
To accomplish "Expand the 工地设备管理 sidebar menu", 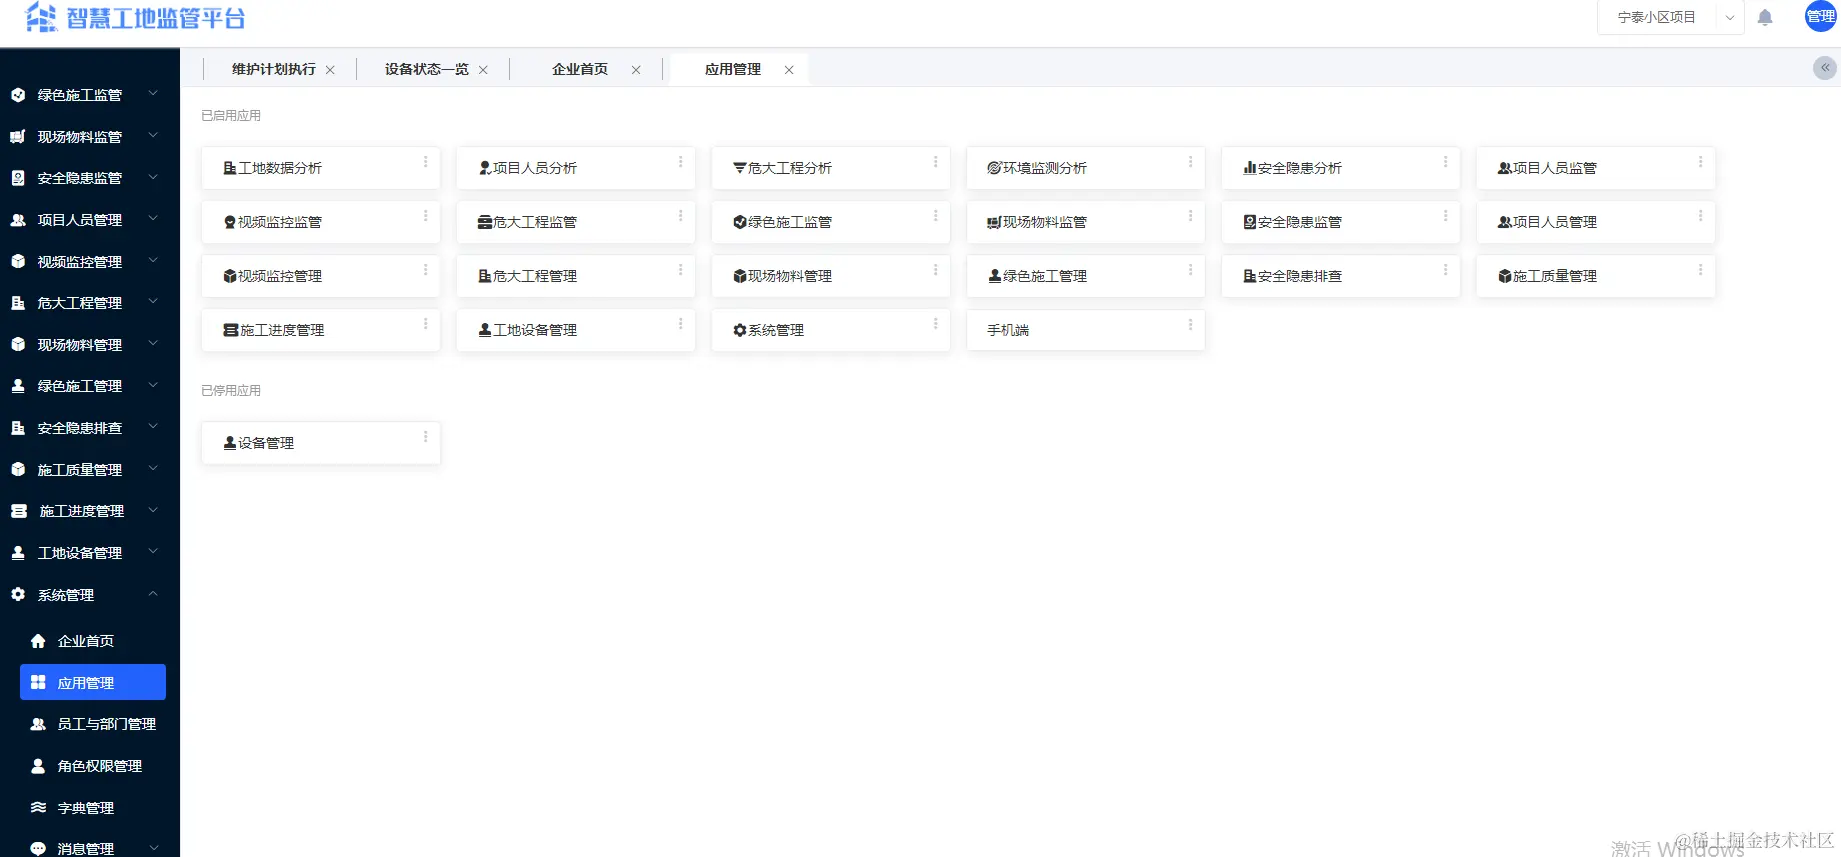I will coord(153,551).
